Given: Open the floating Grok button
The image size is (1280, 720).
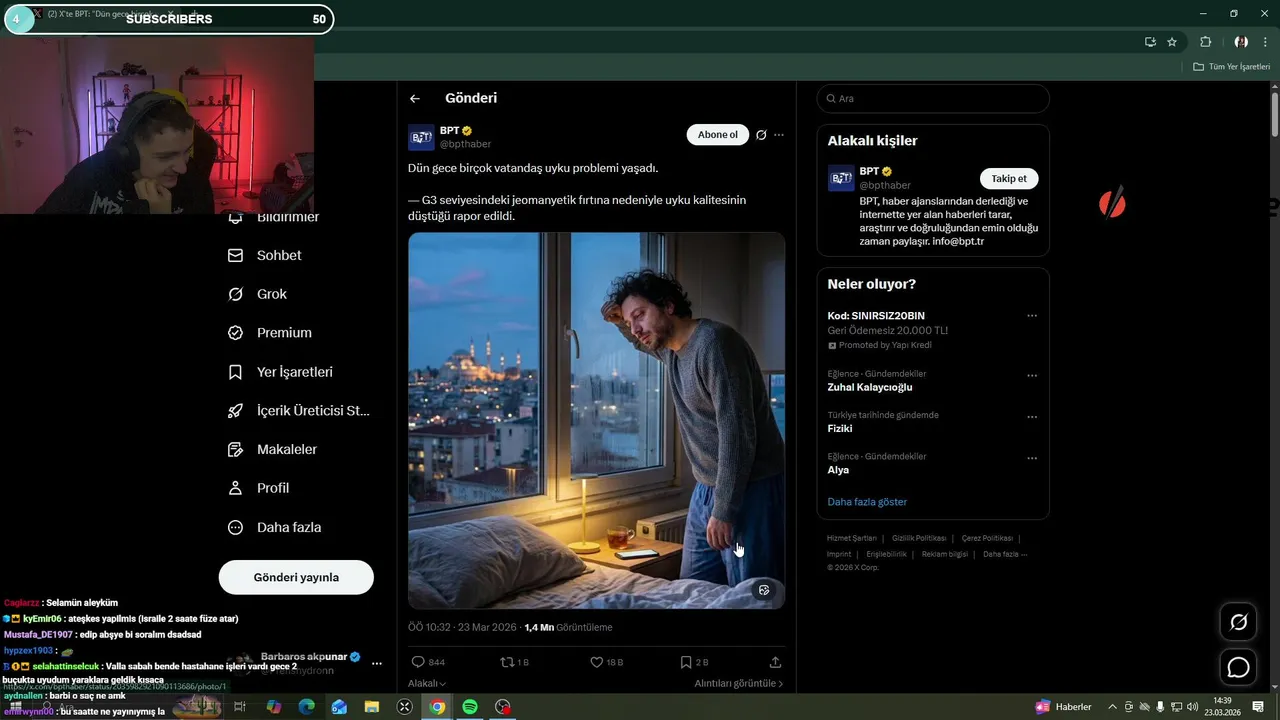Looking at the screenshot, I should (1238, 622).
